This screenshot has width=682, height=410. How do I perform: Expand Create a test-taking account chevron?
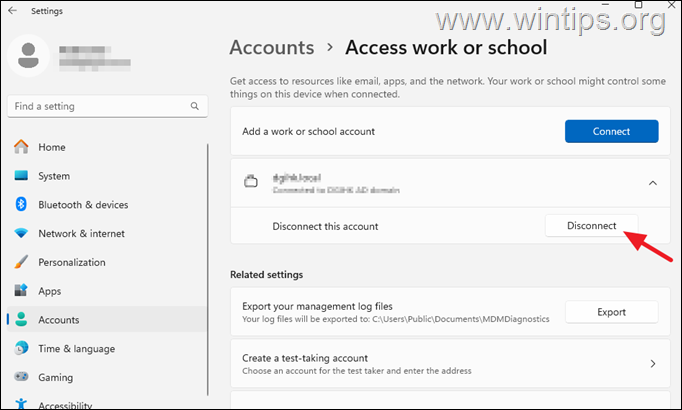pyautogui.click(x=653, y=364)
